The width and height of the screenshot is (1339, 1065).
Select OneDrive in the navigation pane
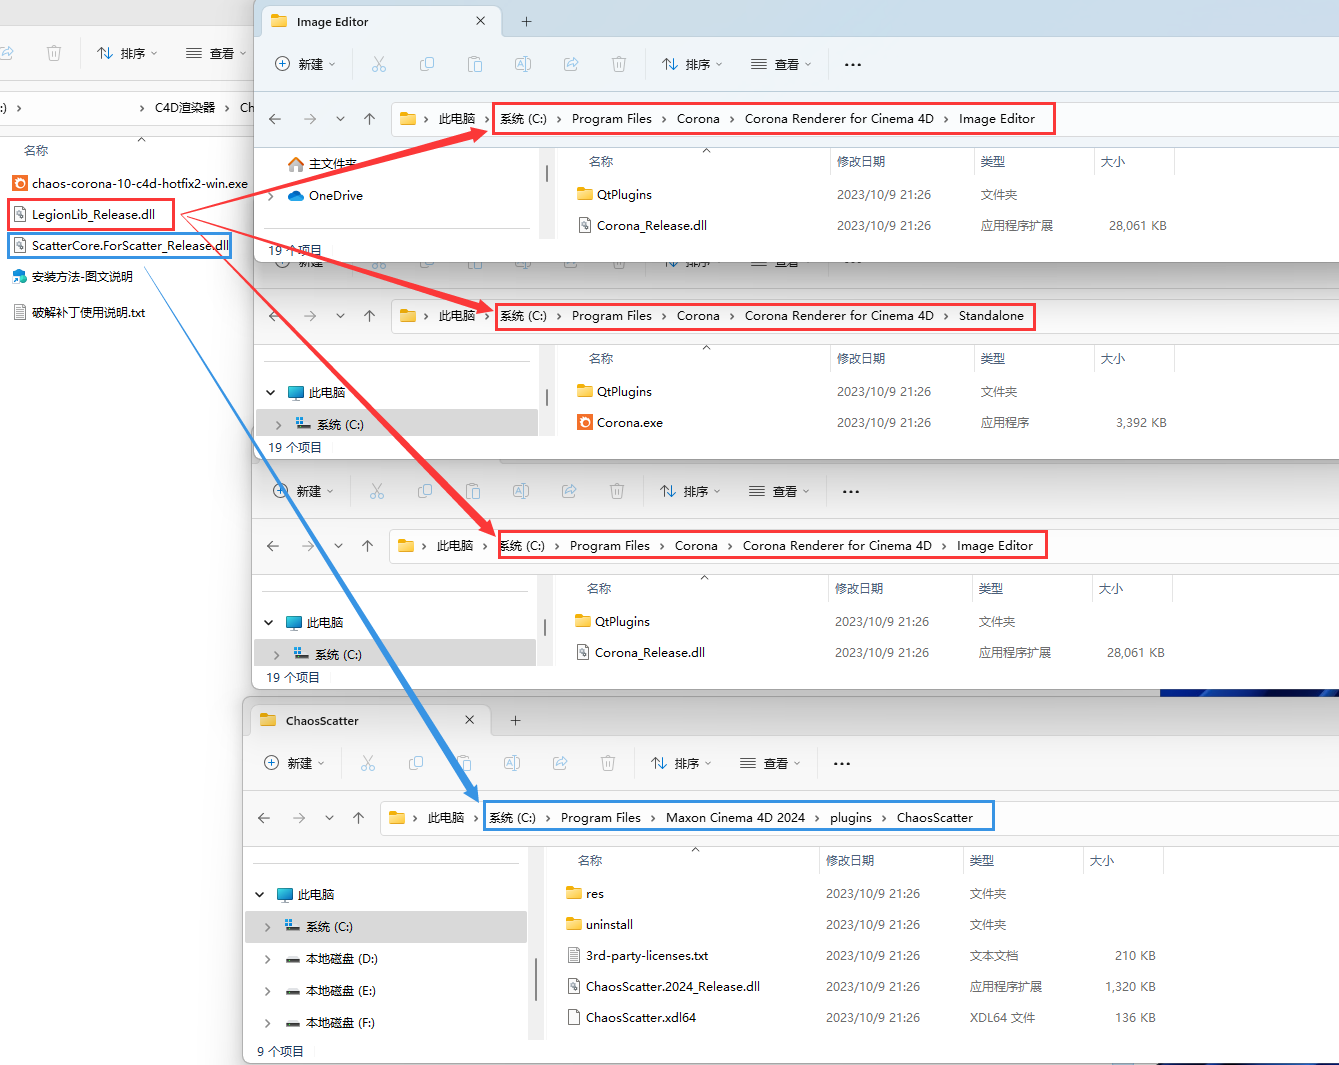tap(335, 196)
